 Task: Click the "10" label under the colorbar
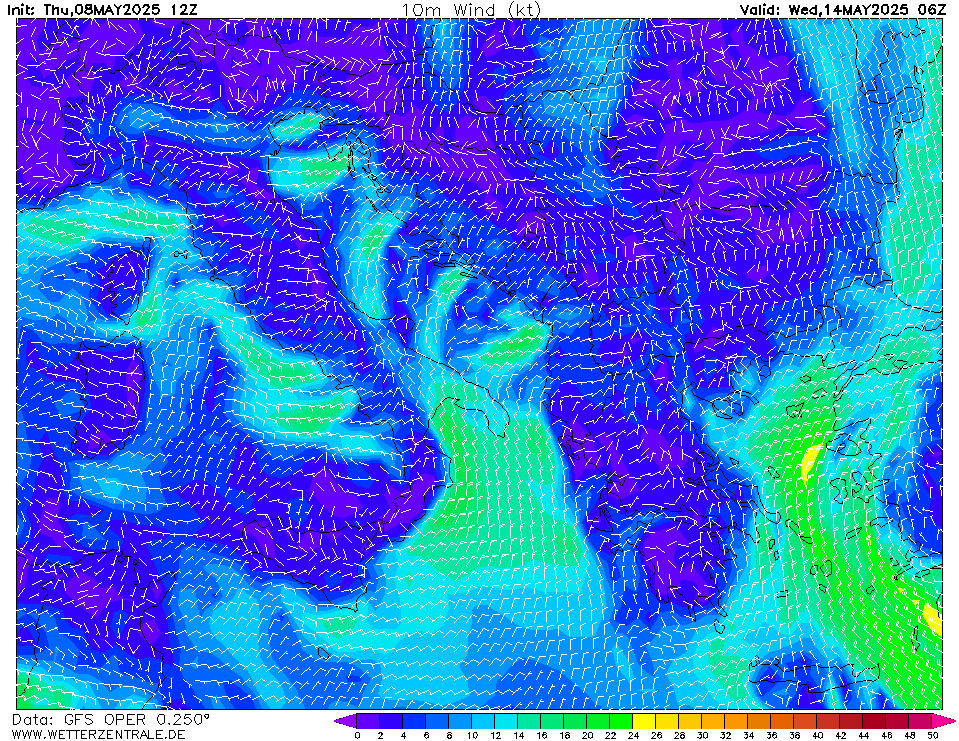[472, 735]
